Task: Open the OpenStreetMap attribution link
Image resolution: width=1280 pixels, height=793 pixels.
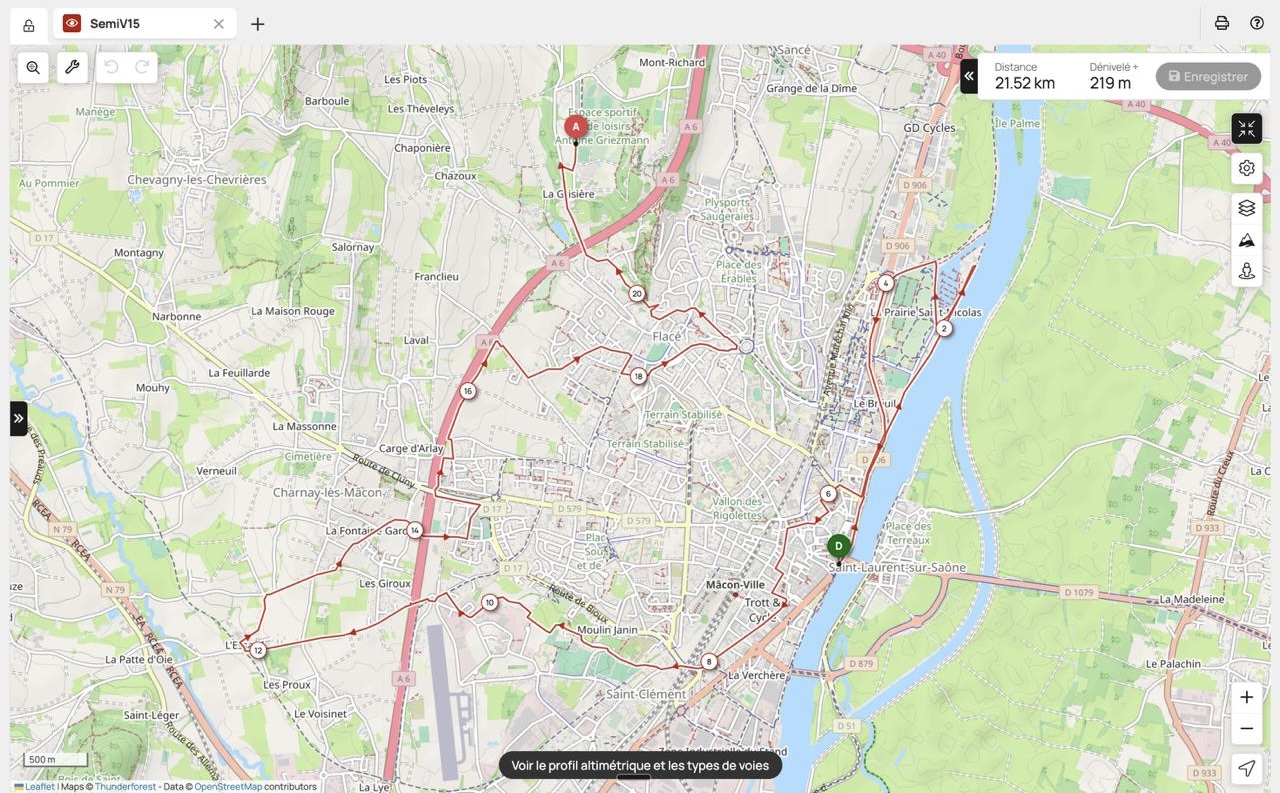Action: click(x=228, y=787)
